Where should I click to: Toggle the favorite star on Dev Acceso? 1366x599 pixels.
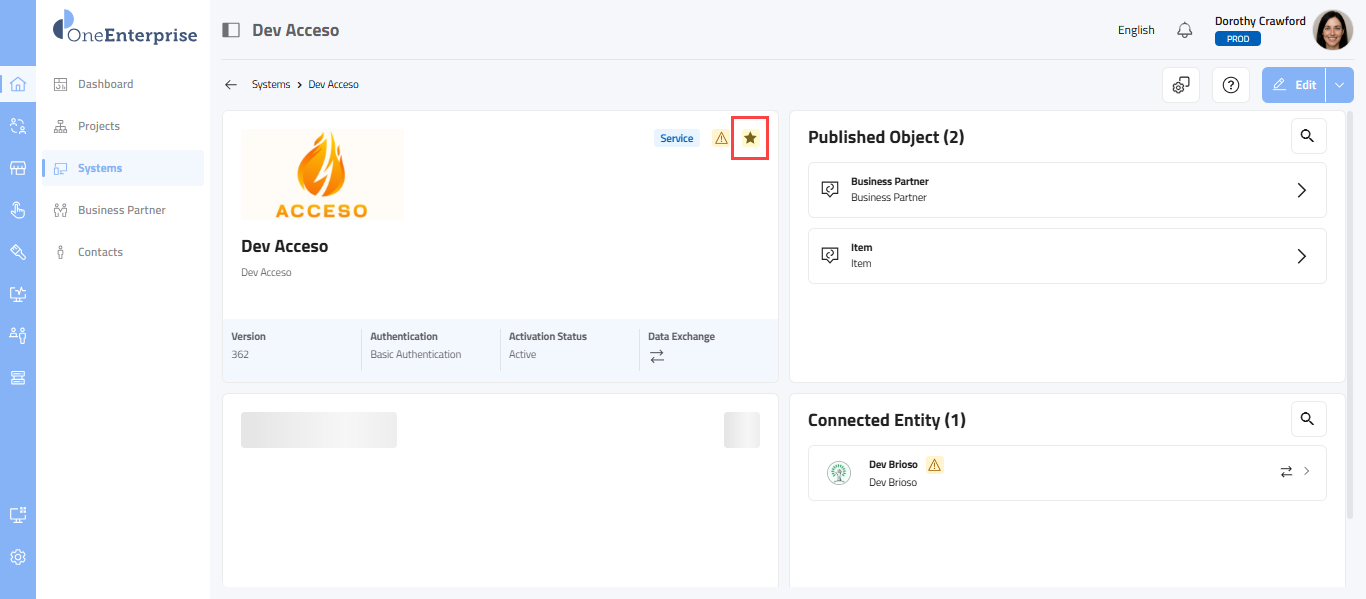coord(750,138)
